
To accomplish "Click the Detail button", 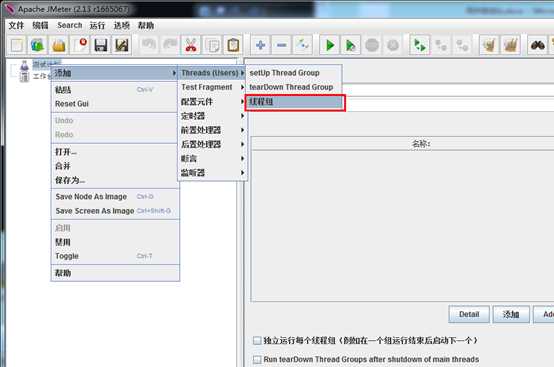I will click(x=469, y=314).
